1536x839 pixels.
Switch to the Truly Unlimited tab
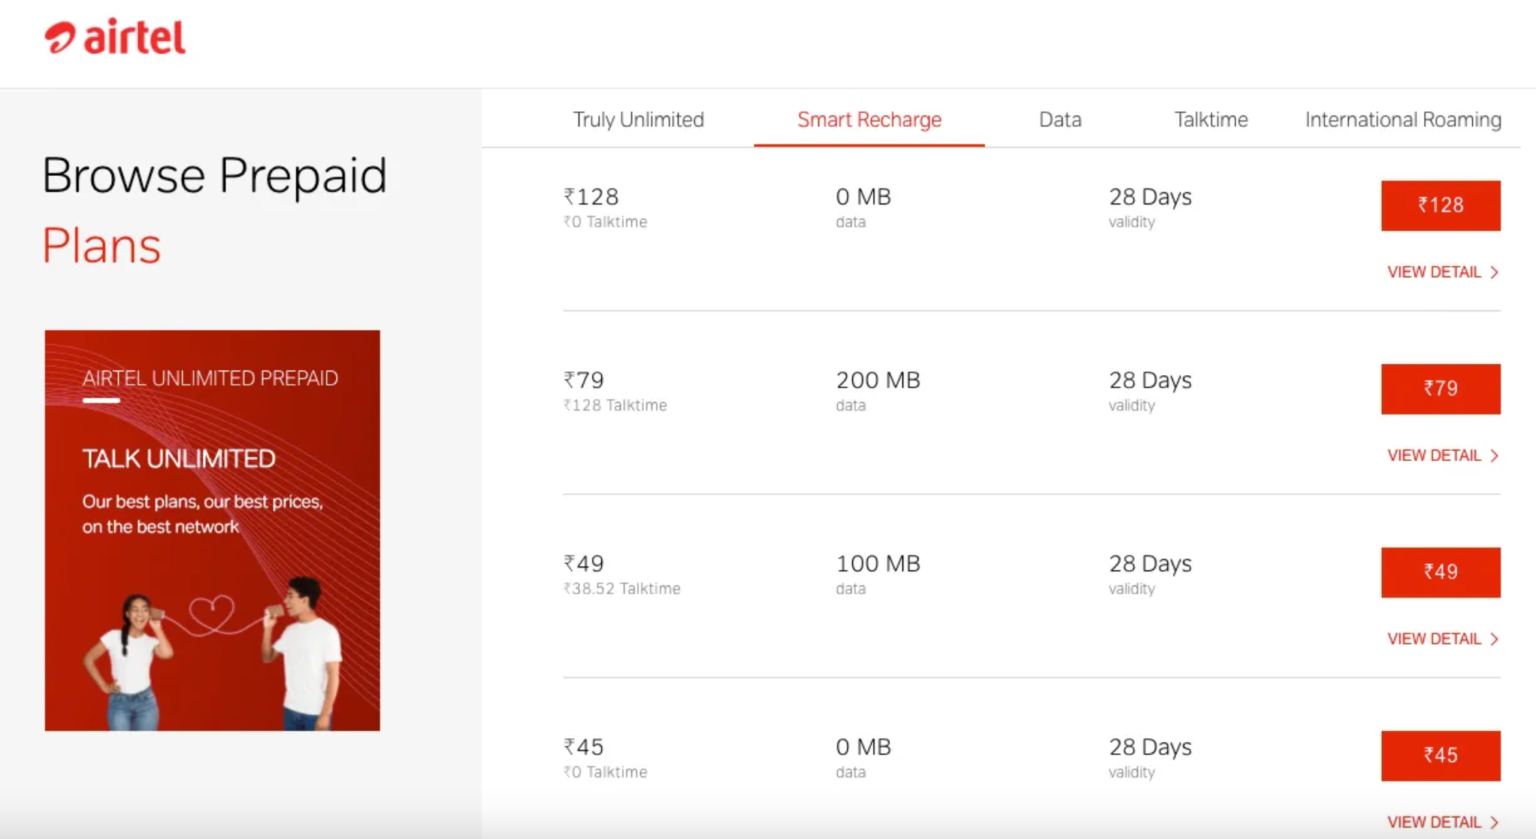click(x=638, y=119)
